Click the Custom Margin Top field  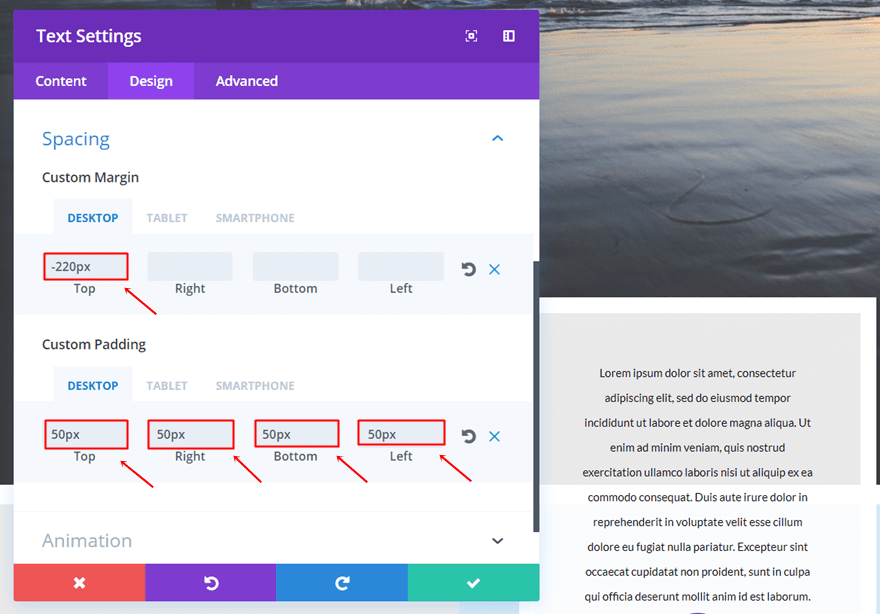click(86, 267)
